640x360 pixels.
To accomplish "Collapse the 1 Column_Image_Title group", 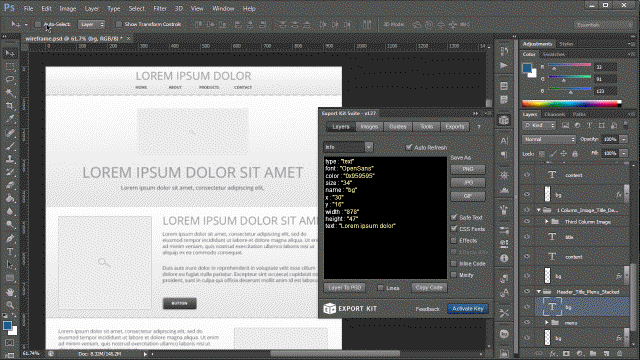I will [x=538, y=210].
